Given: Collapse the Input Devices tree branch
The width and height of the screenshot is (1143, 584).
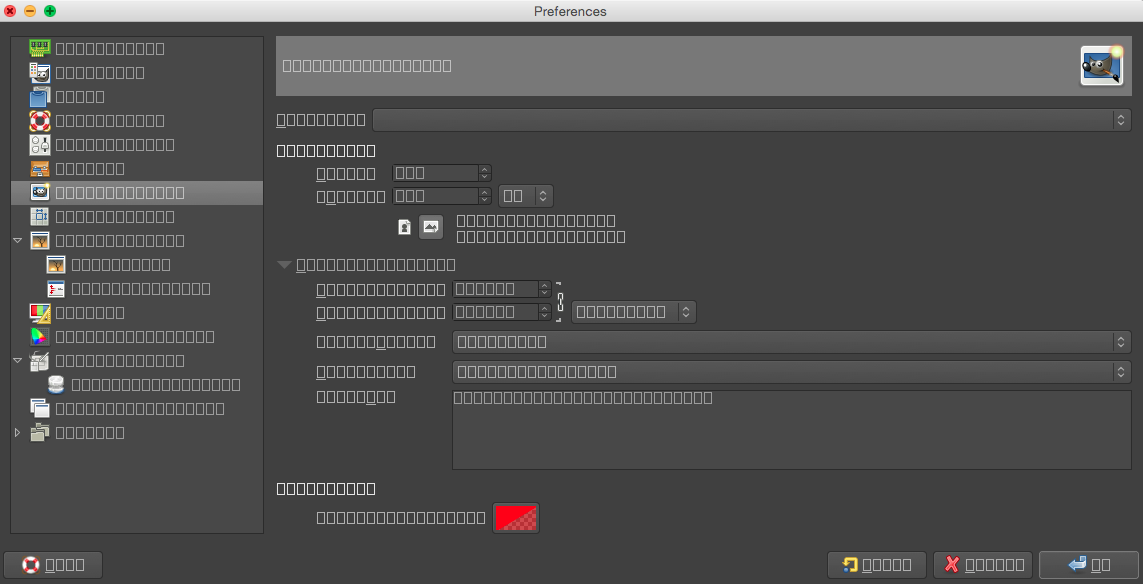Looking at the screenshot, I should (x=18, y=361).
